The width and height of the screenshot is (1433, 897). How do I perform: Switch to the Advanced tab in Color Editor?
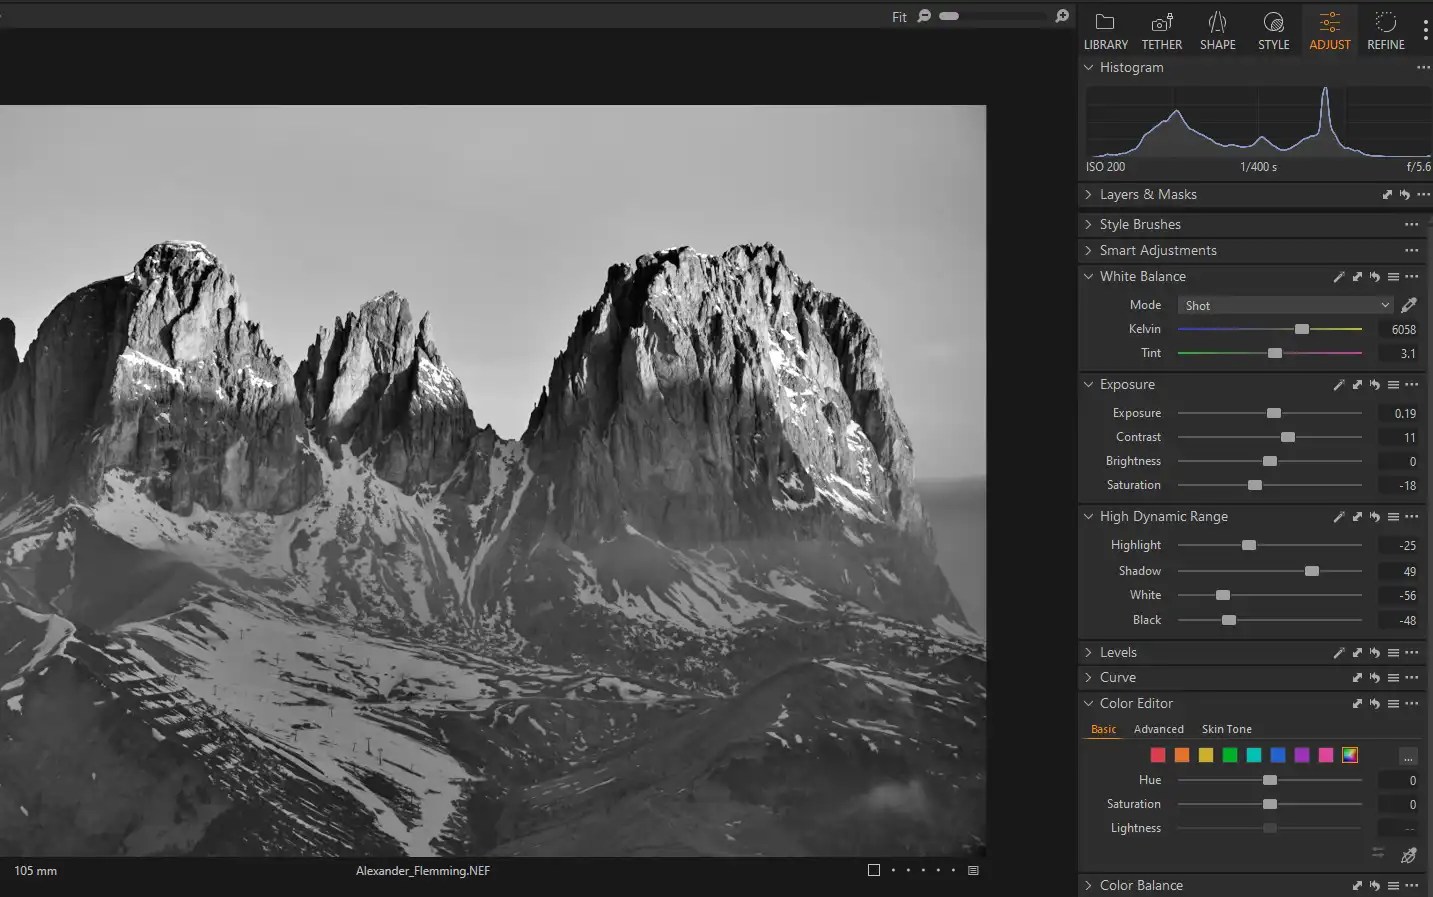coord(1158,729)
